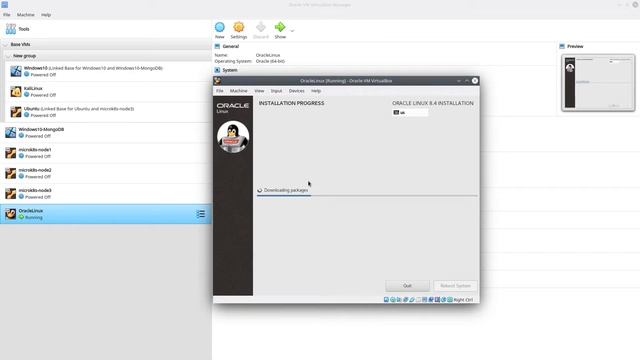Select the Ubuntu linked base VM

tap(109, 112)
